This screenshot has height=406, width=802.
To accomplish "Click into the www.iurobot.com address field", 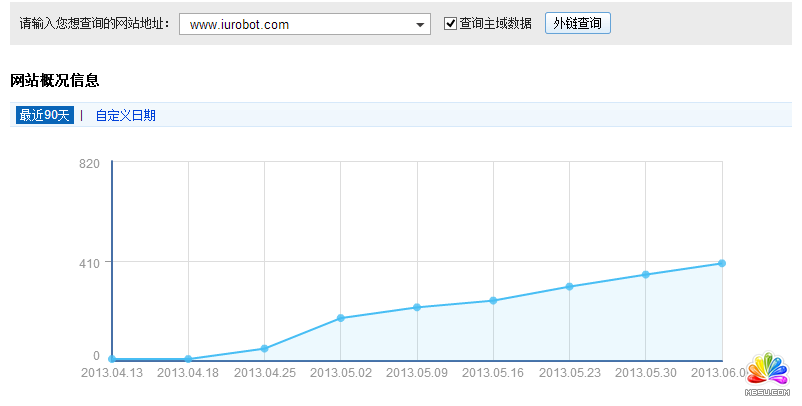I will 295,24.
